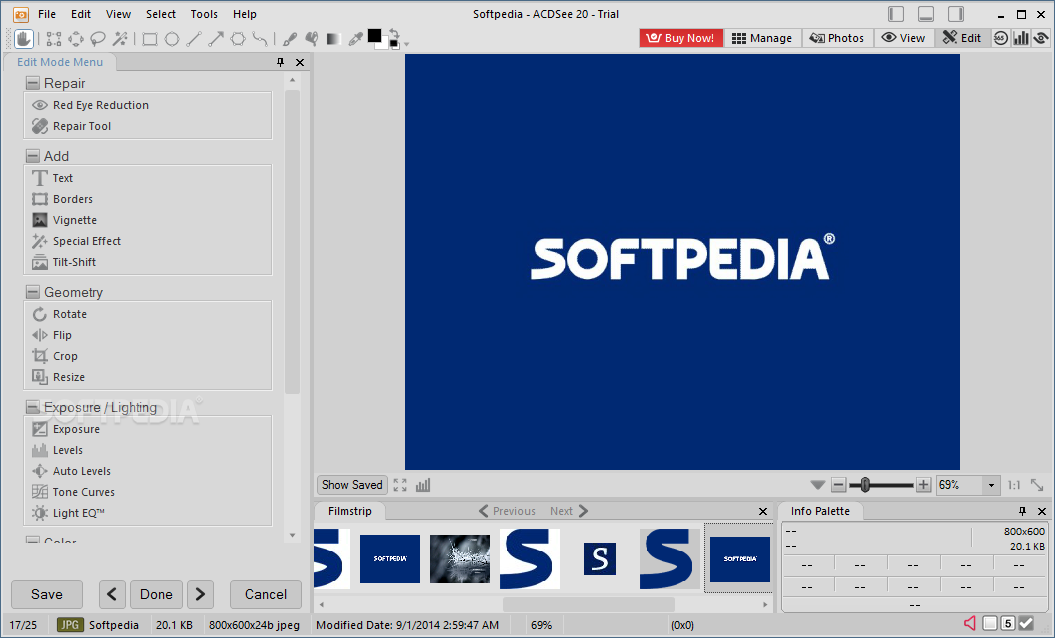Select the grayscale photo thumbnail in Filmstrip
Image resolution: width=1055 pixels, height=638 pixels.
click(x=460, y=559)
